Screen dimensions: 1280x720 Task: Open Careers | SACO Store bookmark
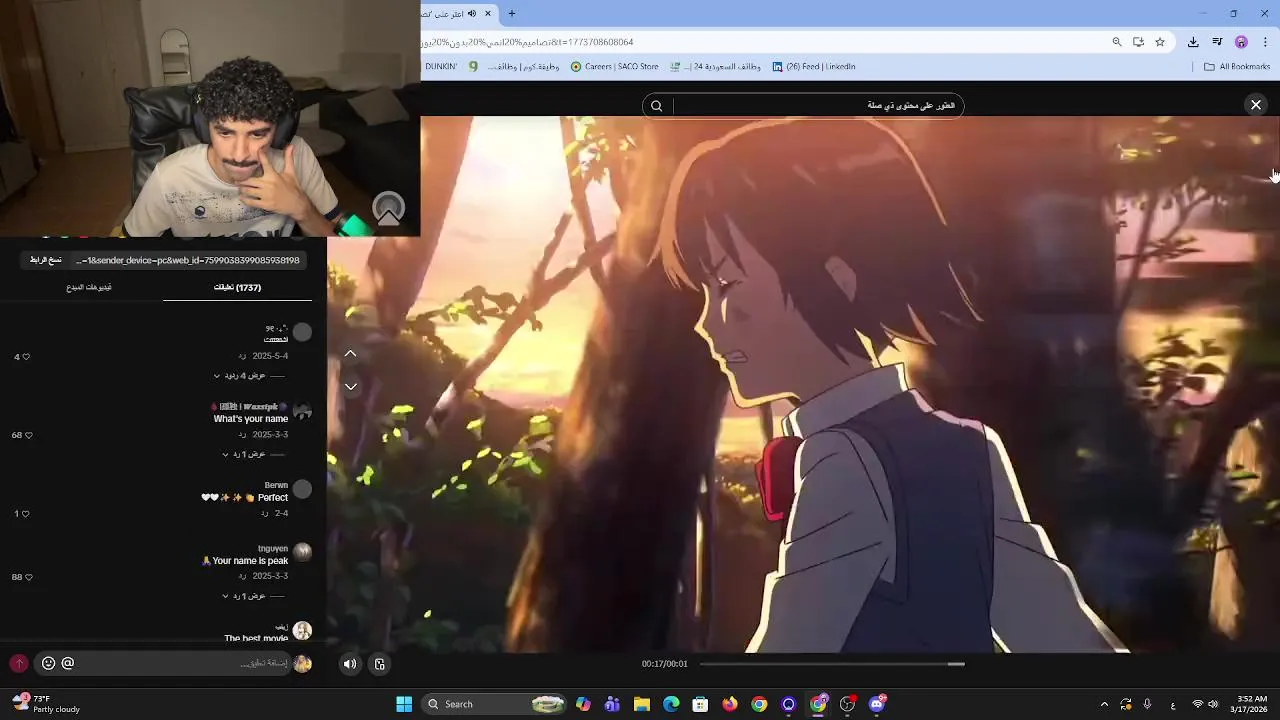615,67
